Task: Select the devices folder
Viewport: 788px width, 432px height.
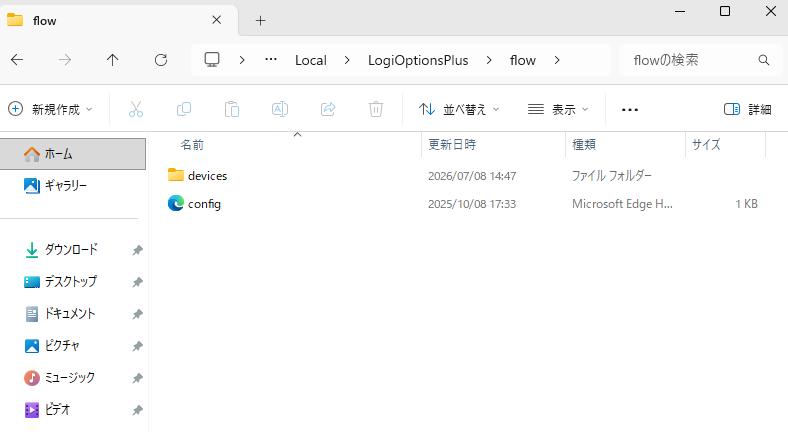Action: [207, 176]
